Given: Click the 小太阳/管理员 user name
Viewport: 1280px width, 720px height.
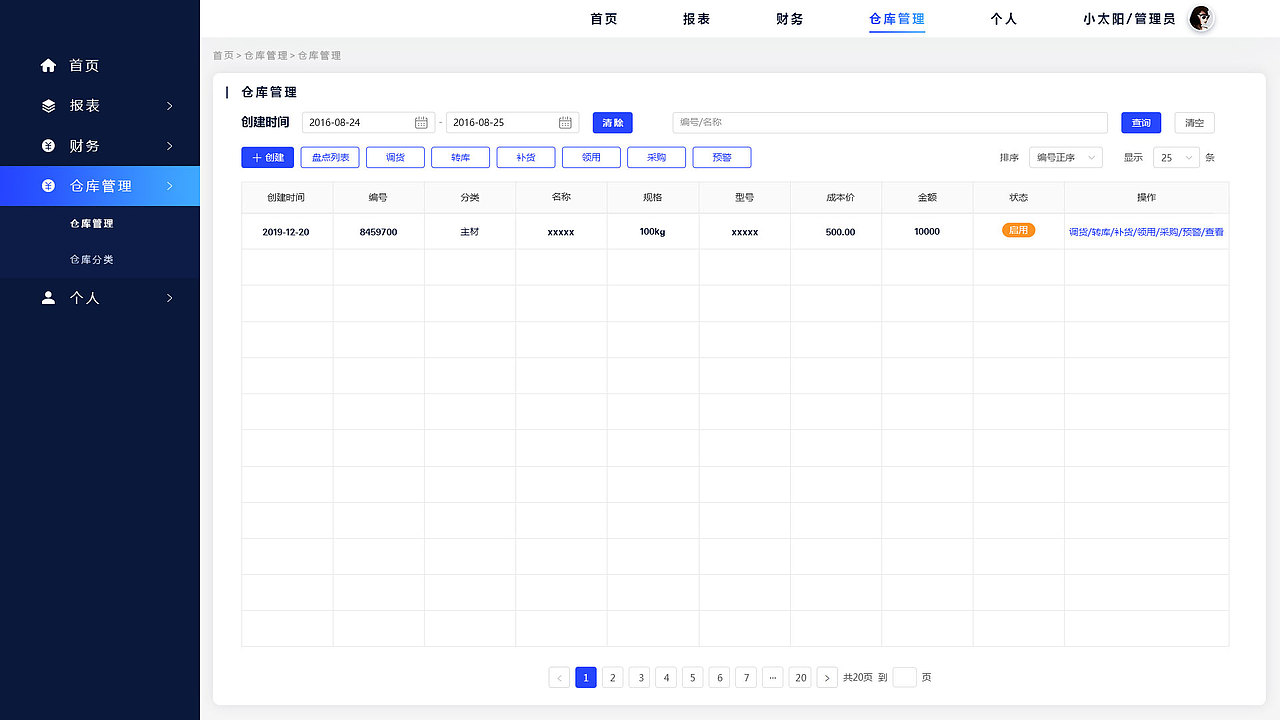Looking at the screenshot, I should (1129, 19).
